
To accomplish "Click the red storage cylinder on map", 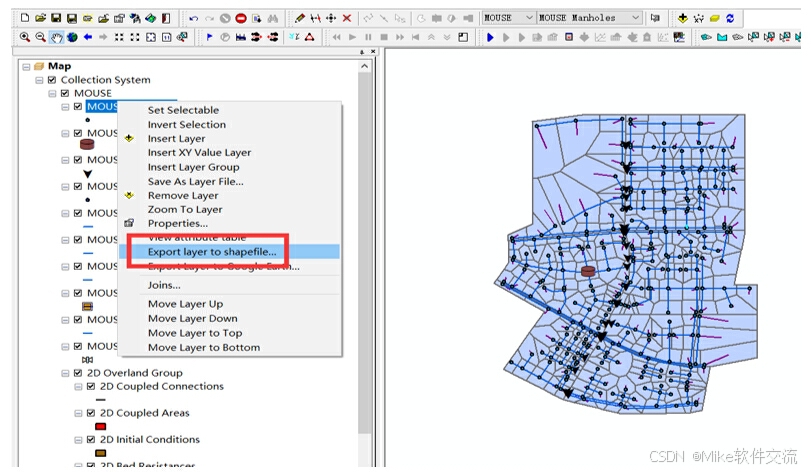I will point(588,270).
